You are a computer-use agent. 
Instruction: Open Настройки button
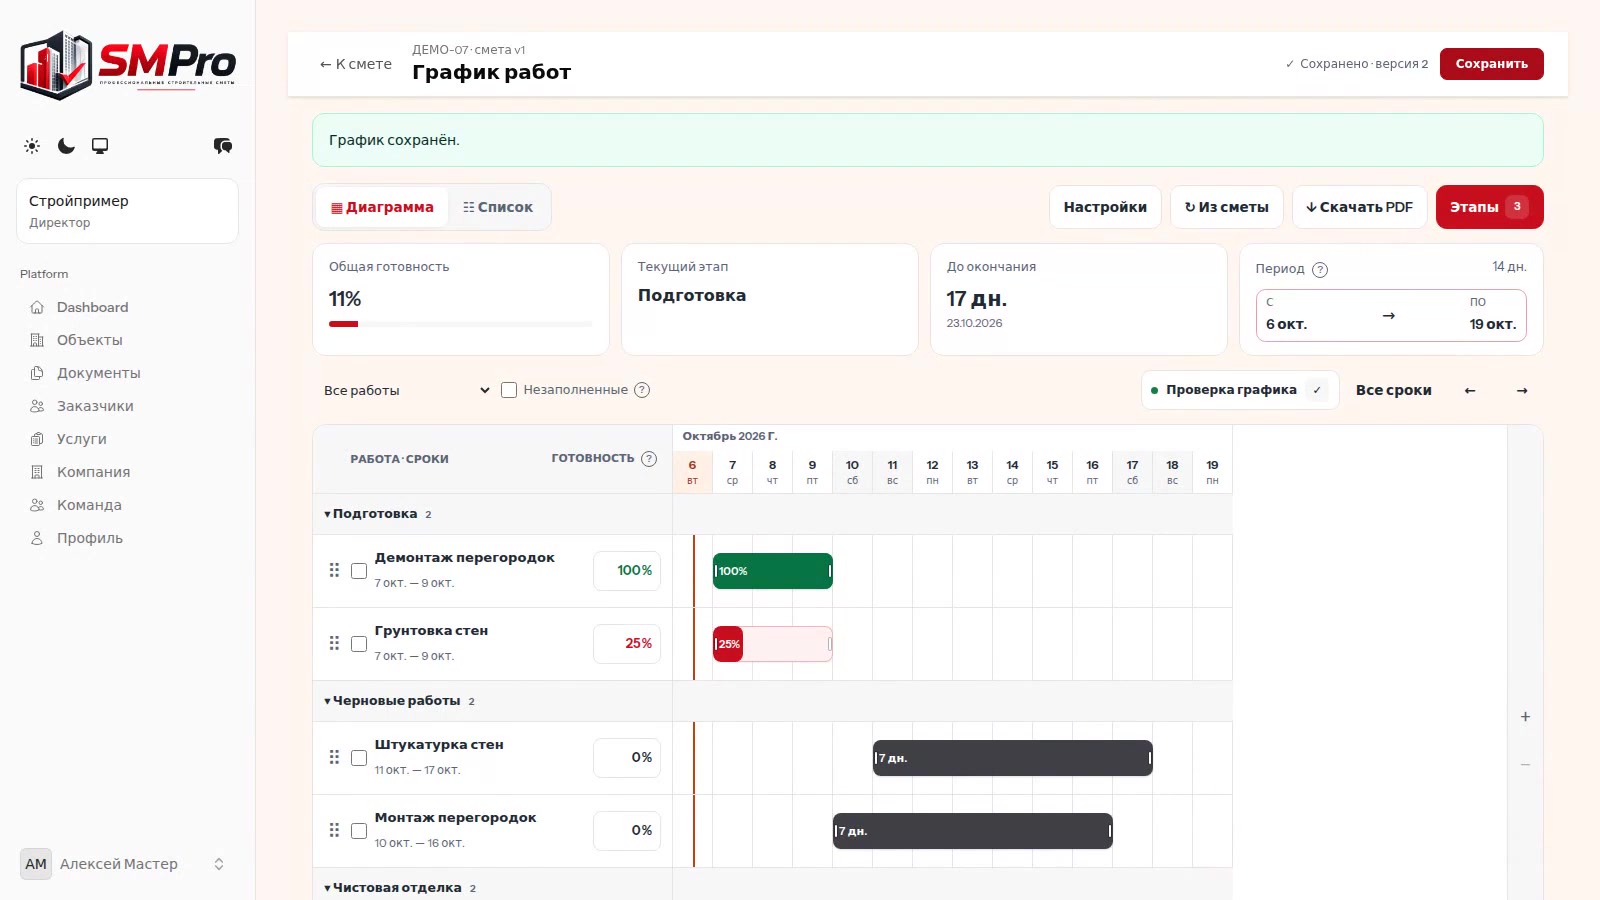pos(1105,207)
